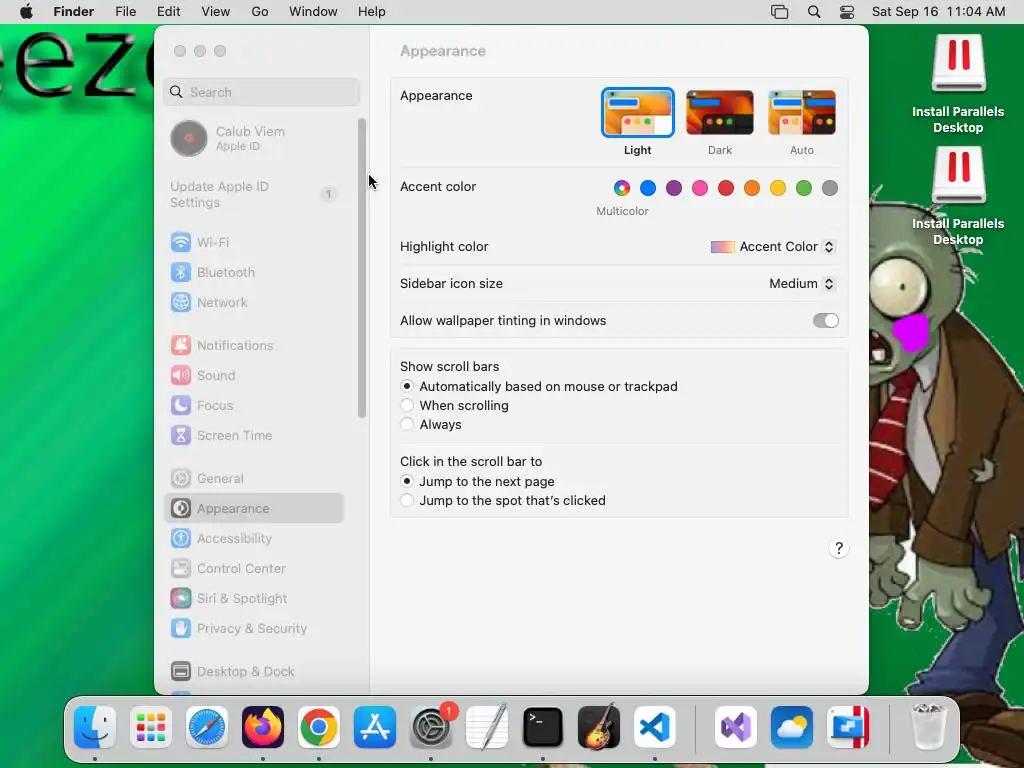This screenshot has height=768, width=1024.
Task: Open Highlight color Accent Color dropdown
Action: click(x=773, y=247)
